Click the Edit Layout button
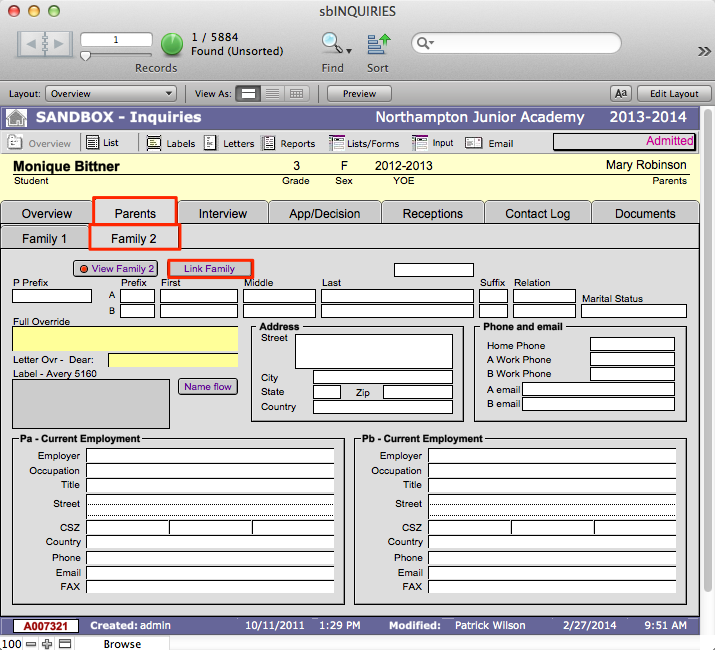This screenshot has width=715, height=650. tap(674, 93)
